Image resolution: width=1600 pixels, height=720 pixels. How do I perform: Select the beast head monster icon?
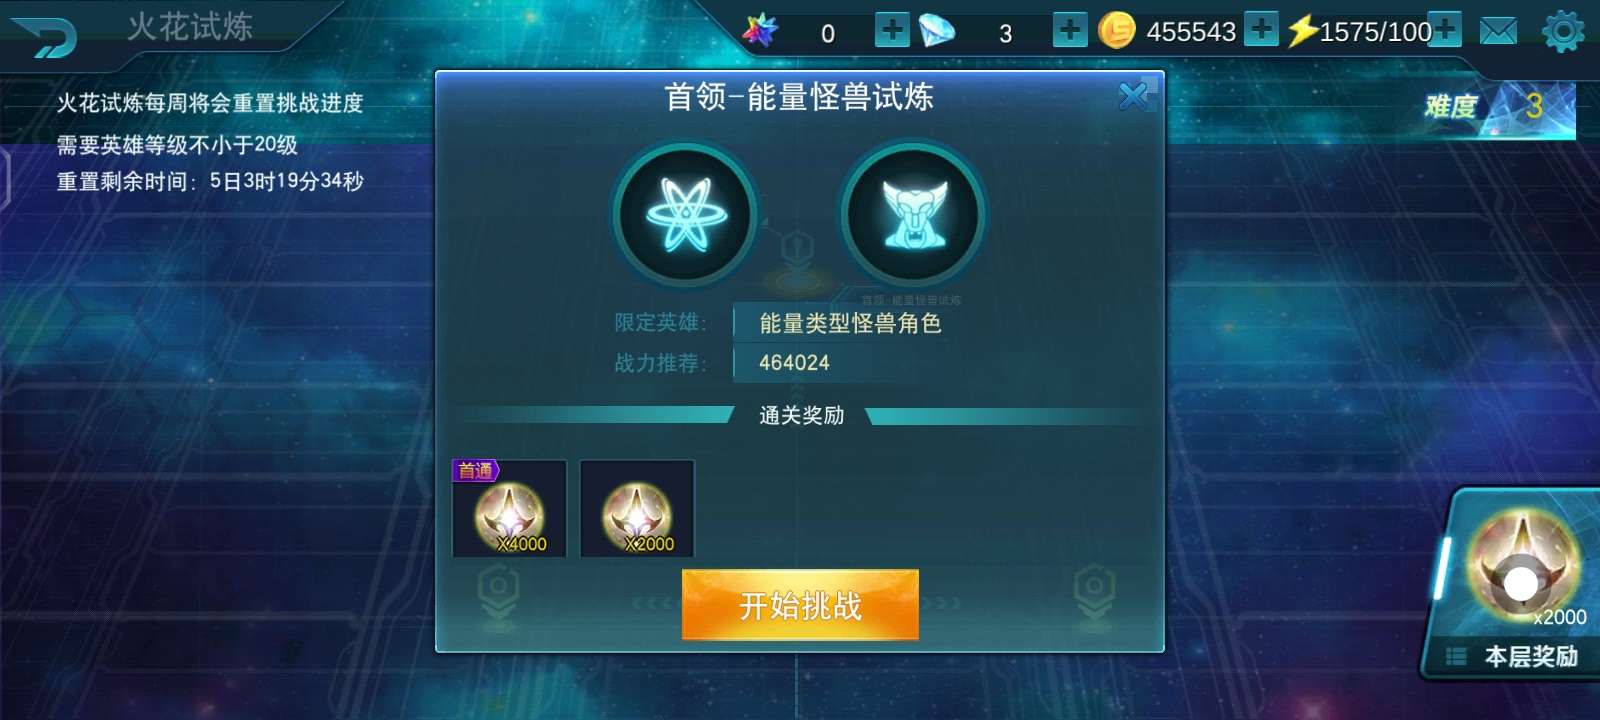point(912,215)
